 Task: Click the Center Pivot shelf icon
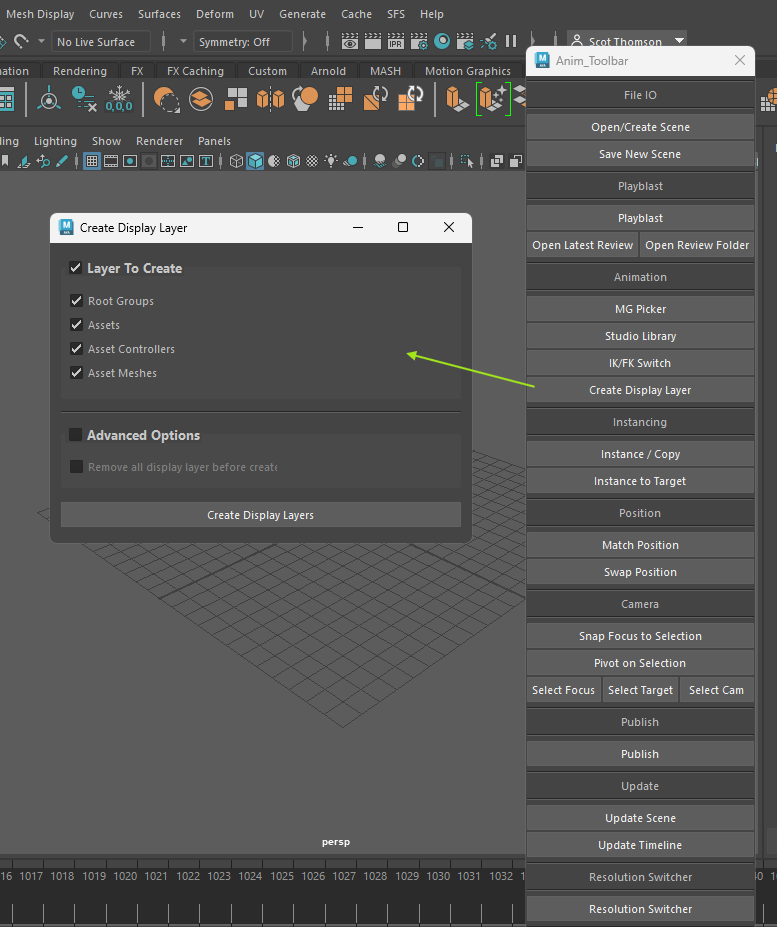pyautogui.click(x=48, y=98)
